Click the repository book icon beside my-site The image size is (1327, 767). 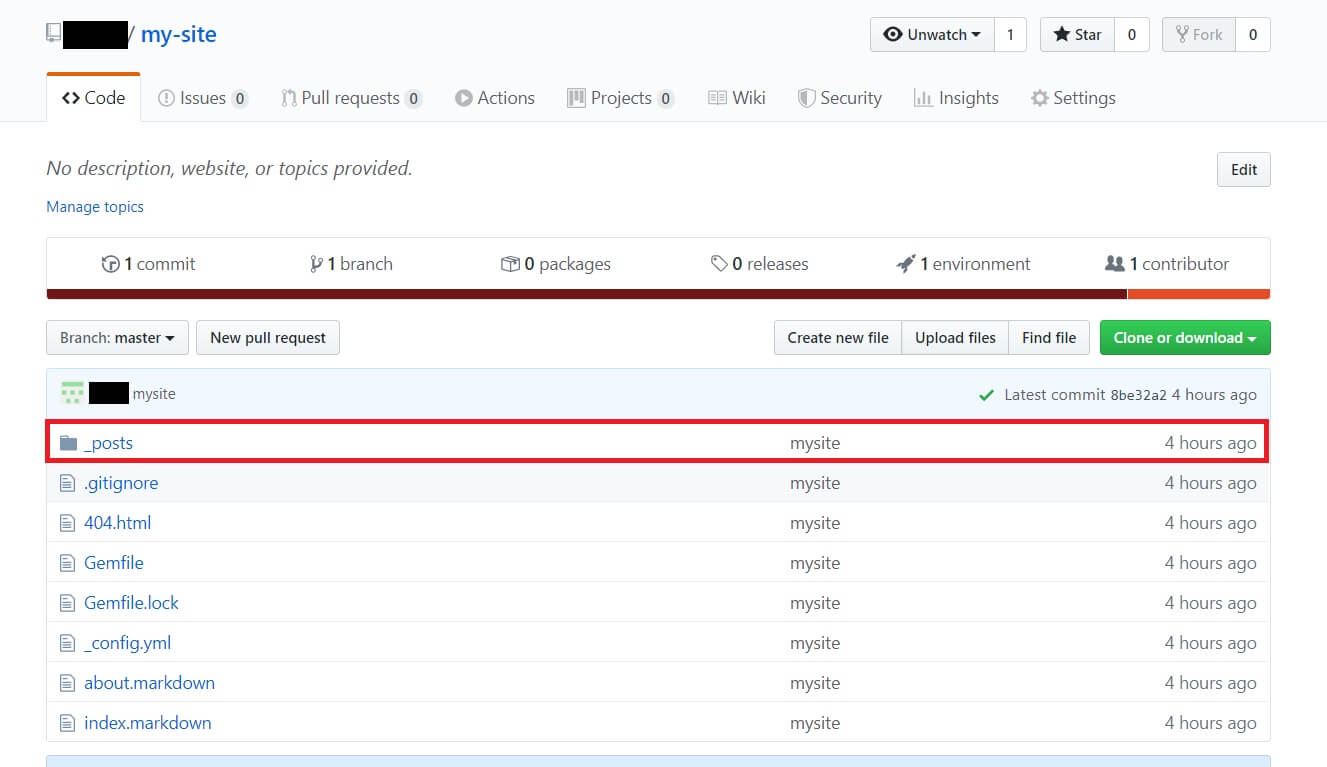[54, 34]
